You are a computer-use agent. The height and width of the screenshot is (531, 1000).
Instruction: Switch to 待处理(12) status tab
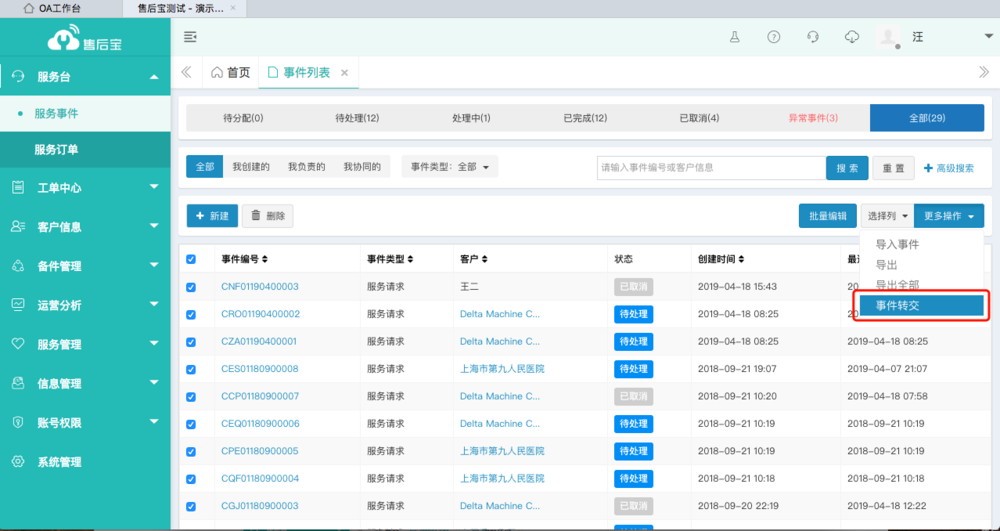coord(358,118)
